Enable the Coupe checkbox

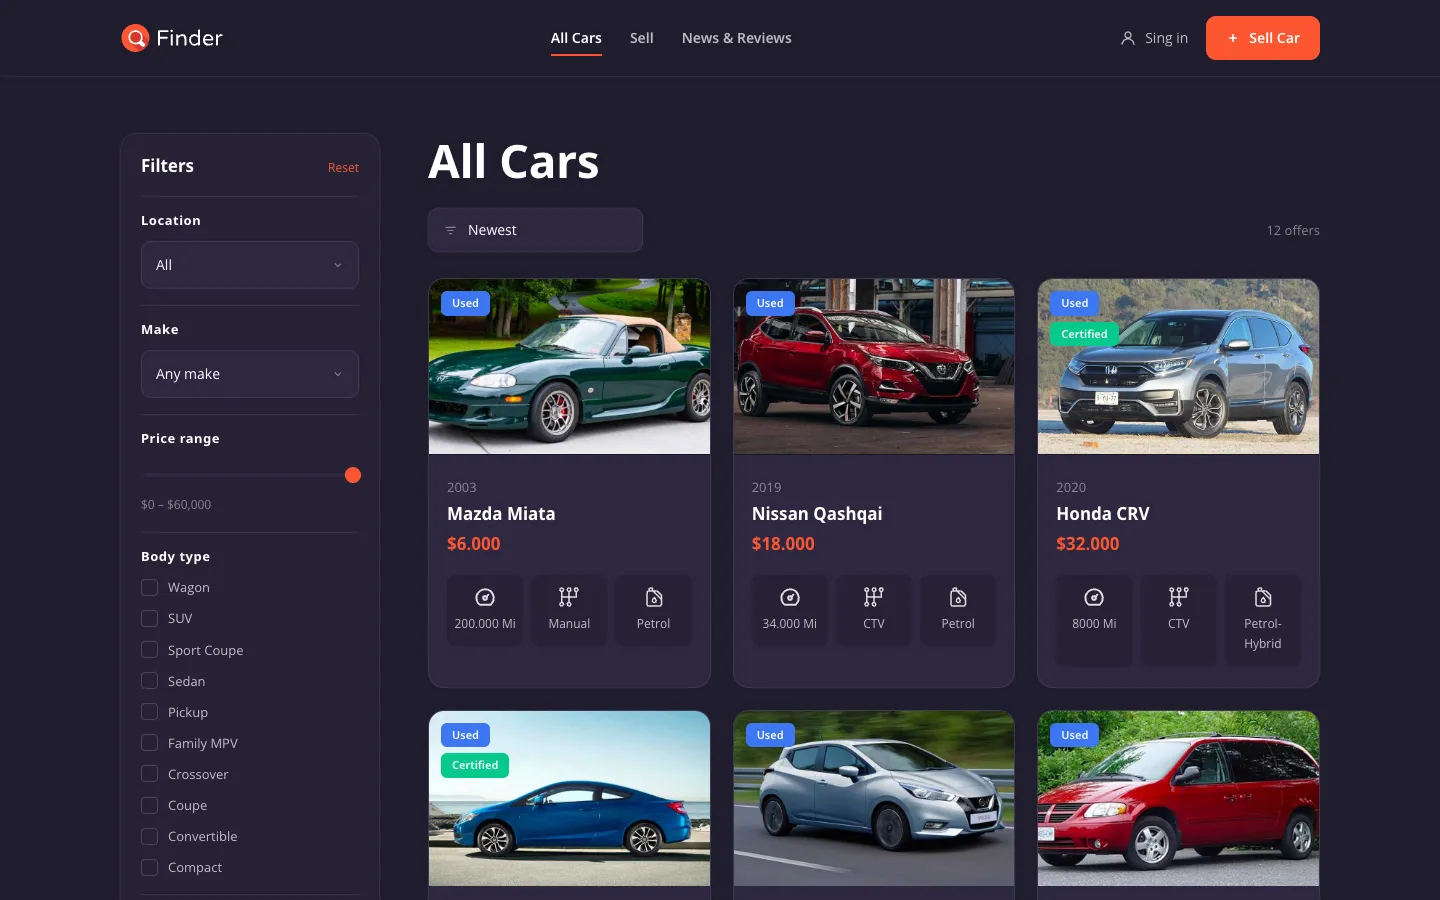[x=150, y=805]
